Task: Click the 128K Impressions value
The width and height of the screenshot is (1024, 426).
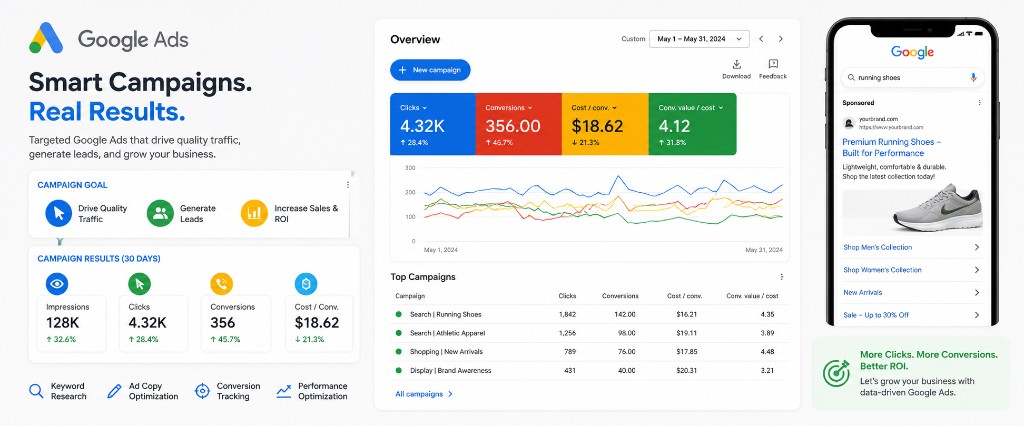Action: point(63,323)
